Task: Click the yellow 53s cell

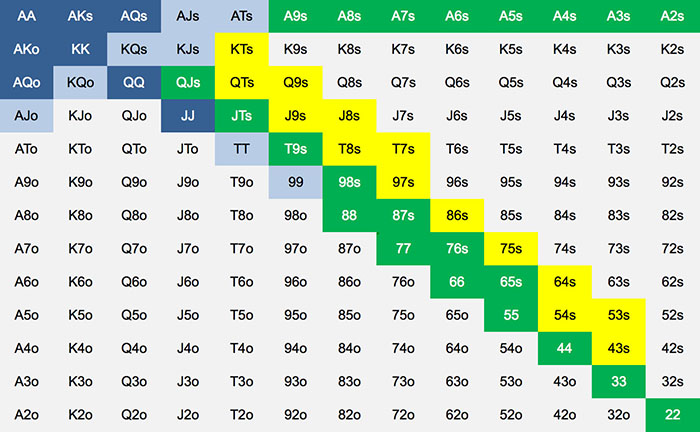Action: (x=619, y=315)
